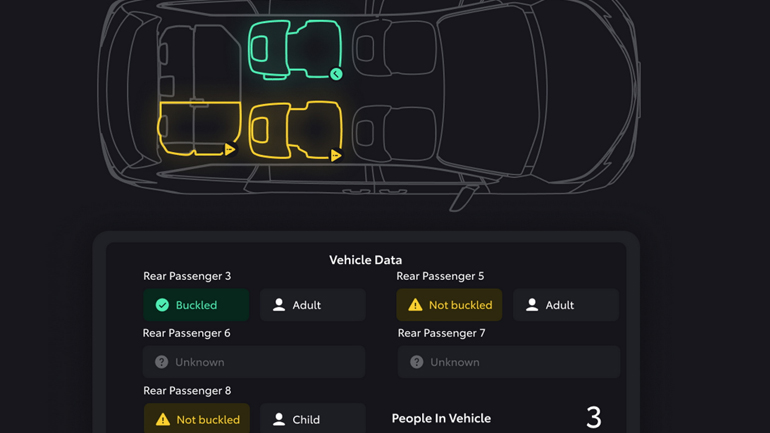
Task: Click the warning icon for Rear Passenger 5
Action: (x=415, y=305)
